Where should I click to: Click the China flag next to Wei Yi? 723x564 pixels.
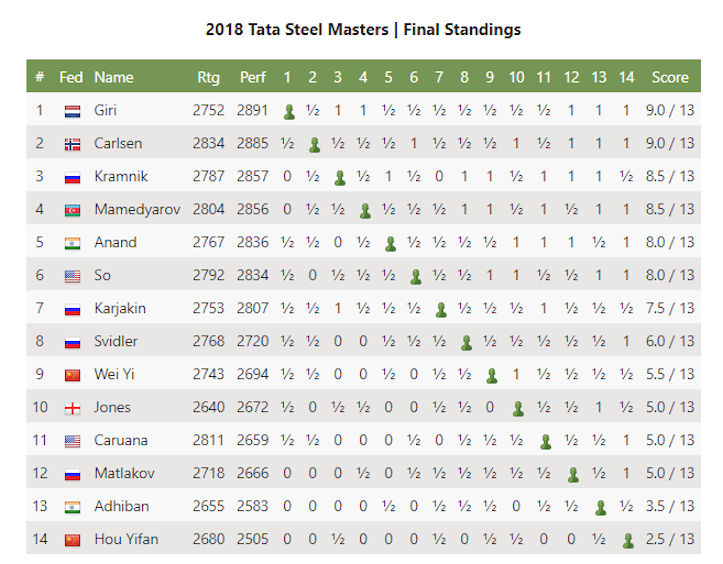tap(72, 375)
